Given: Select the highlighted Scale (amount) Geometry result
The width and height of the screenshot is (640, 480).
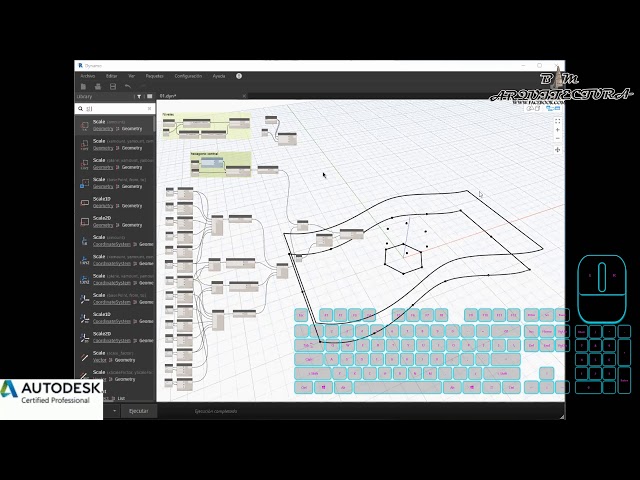Looking at the screenshot, I should (114, 125).
